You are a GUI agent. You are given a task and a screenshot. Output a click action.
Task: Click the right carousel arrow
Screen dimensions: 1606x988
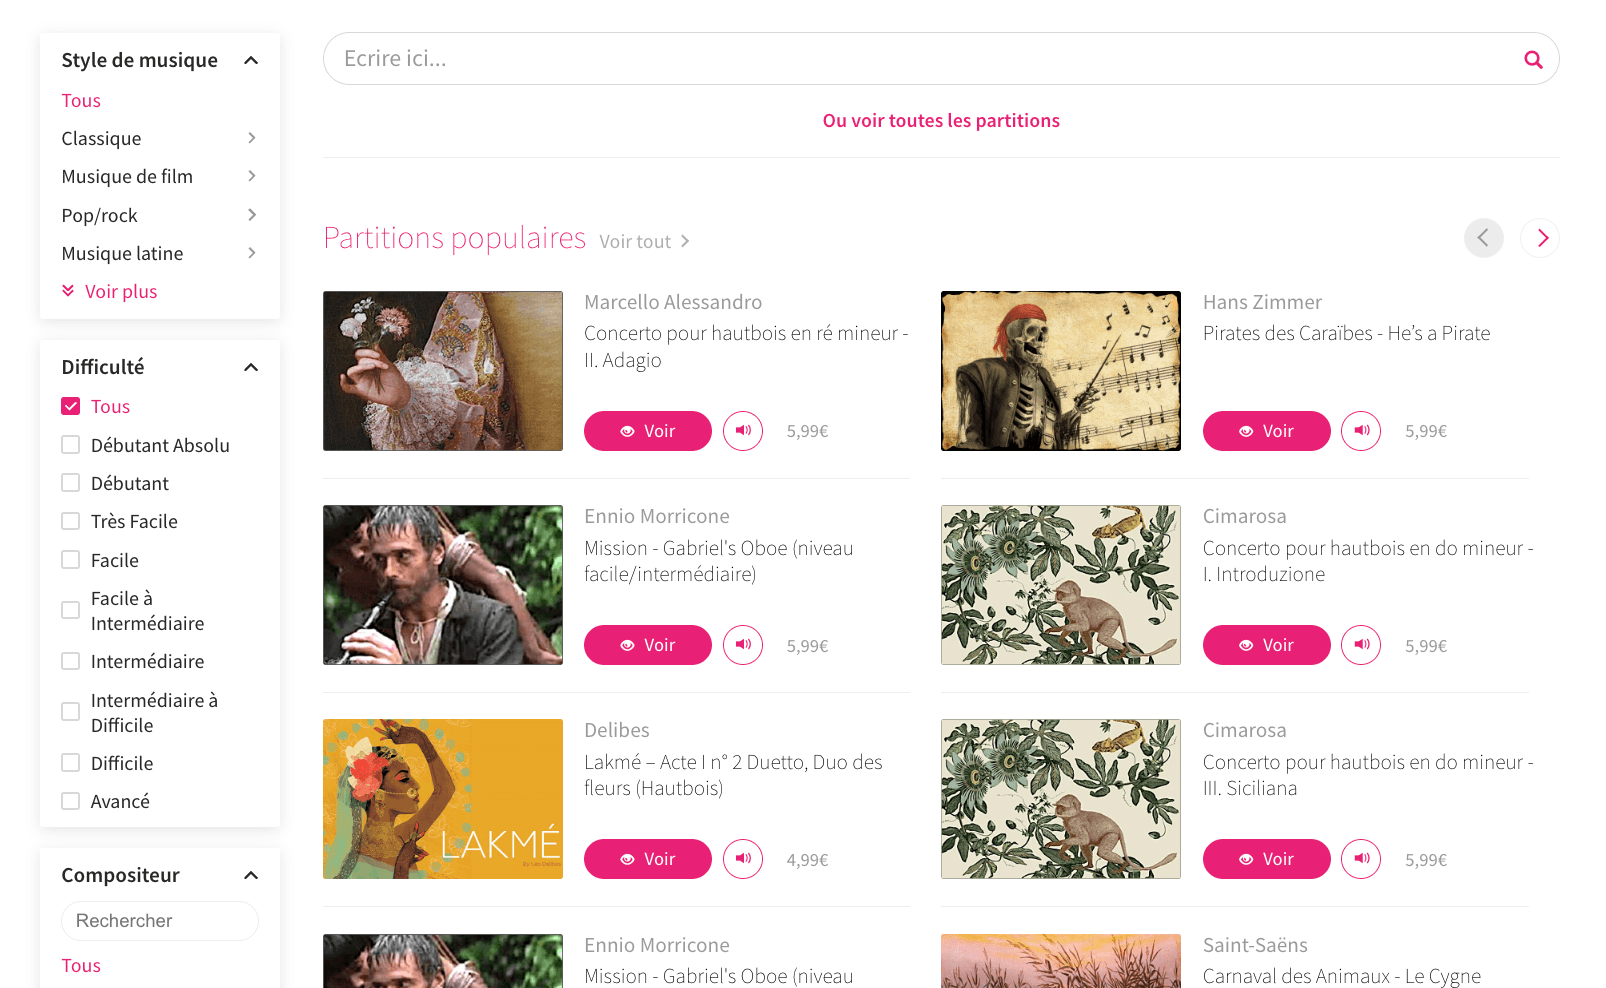pos(1540,238)
